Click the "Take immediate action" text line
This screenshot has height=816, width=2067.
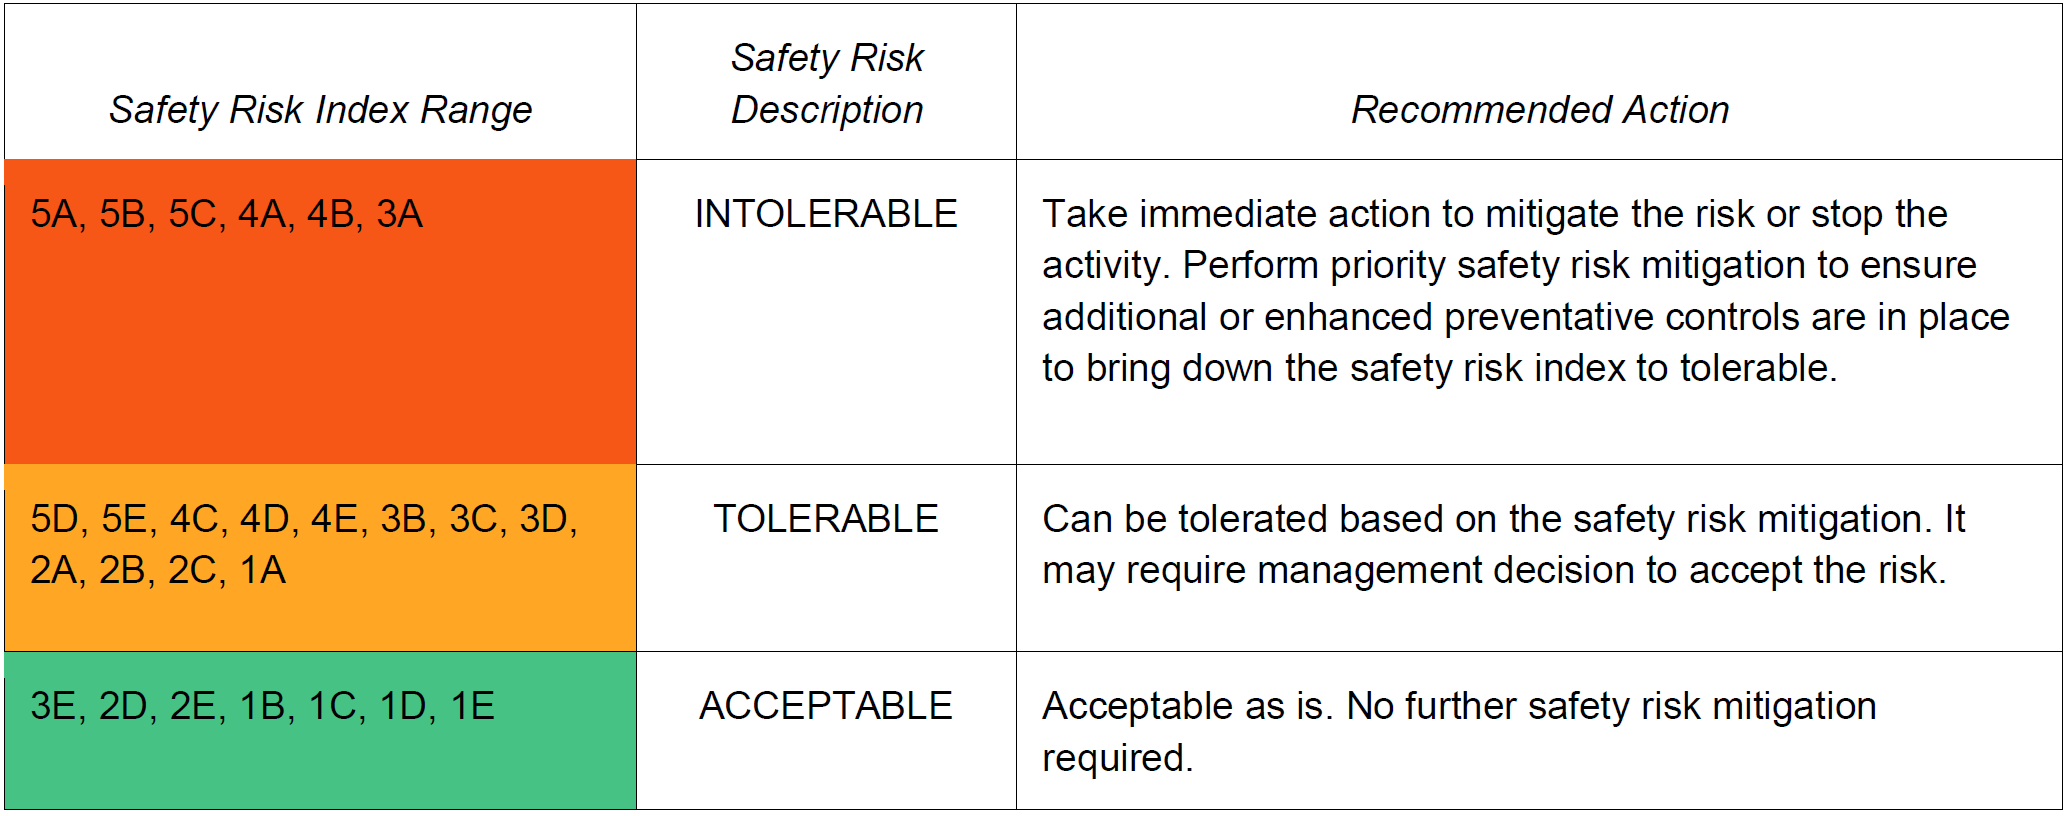pyautogui.click(x=1494, y=214)
